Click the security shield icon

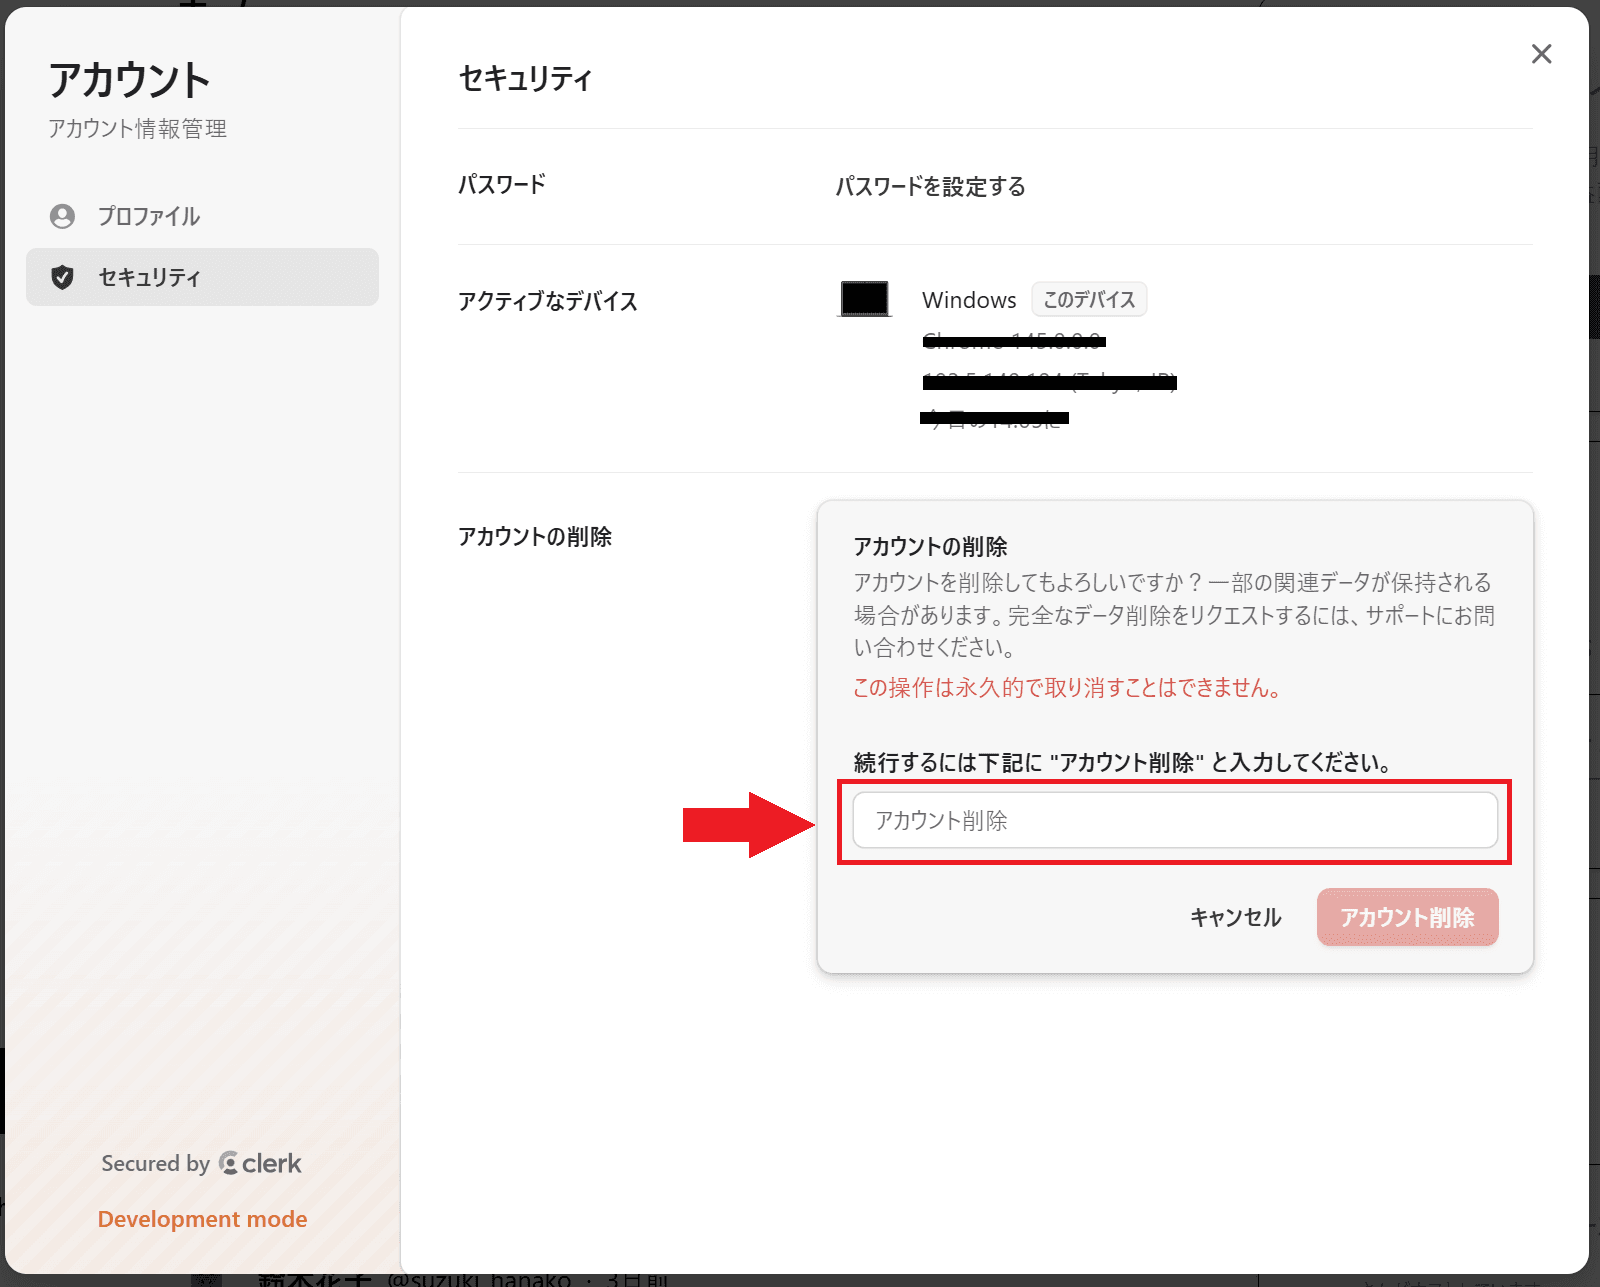63,277
